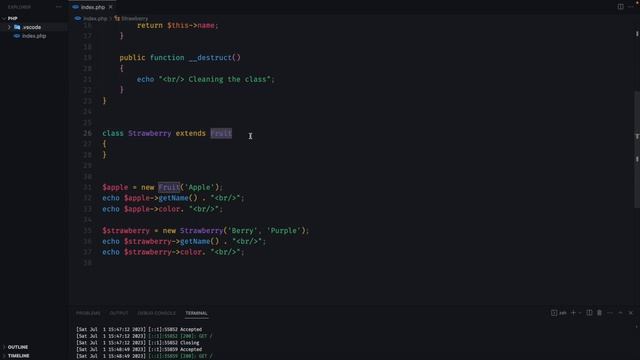Create a new terminal with plus icon

[573, 313]
